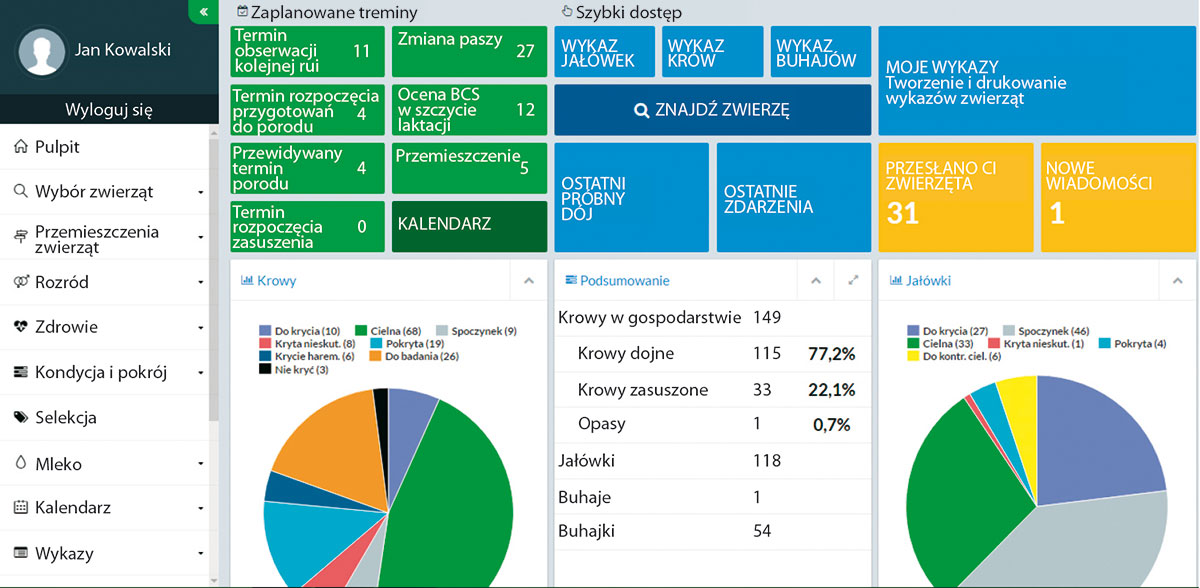The height and width of the screenshot is (588, 1200).
Task: Click the Wybór zwierząt magnifier icon
Action: [x=20, y=191]
